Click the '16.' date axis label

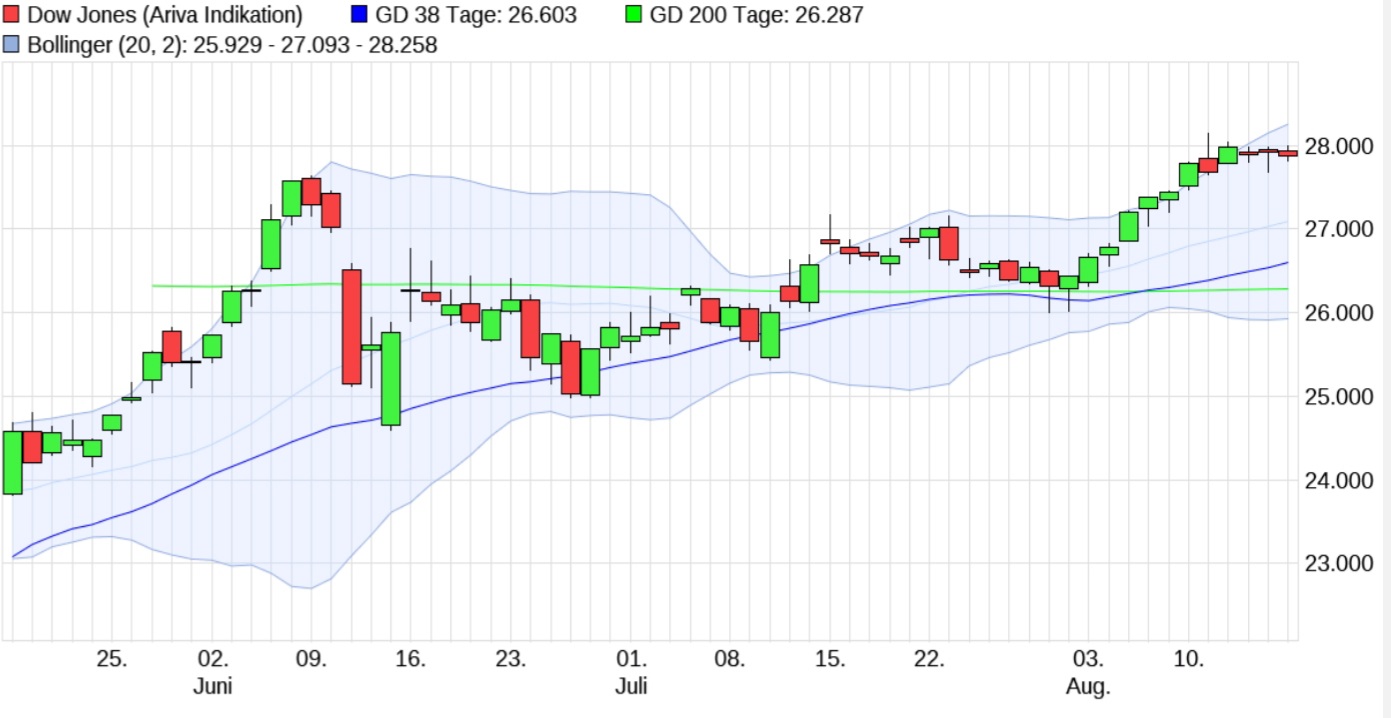pyautogui.click(x=411, y=660)
